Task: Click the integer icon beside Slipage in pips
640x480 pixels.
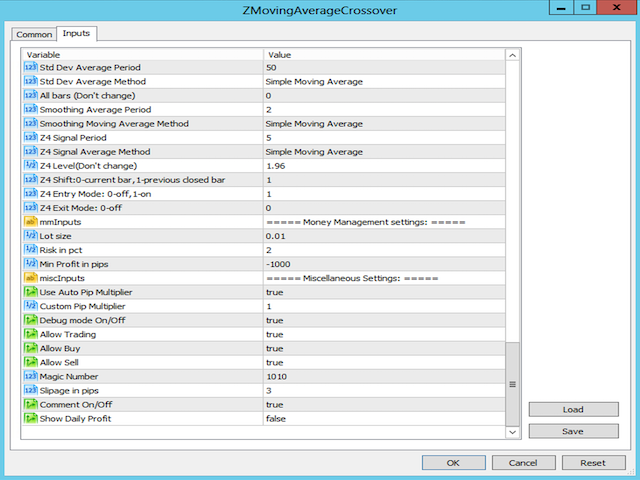Action: point(31,391)
